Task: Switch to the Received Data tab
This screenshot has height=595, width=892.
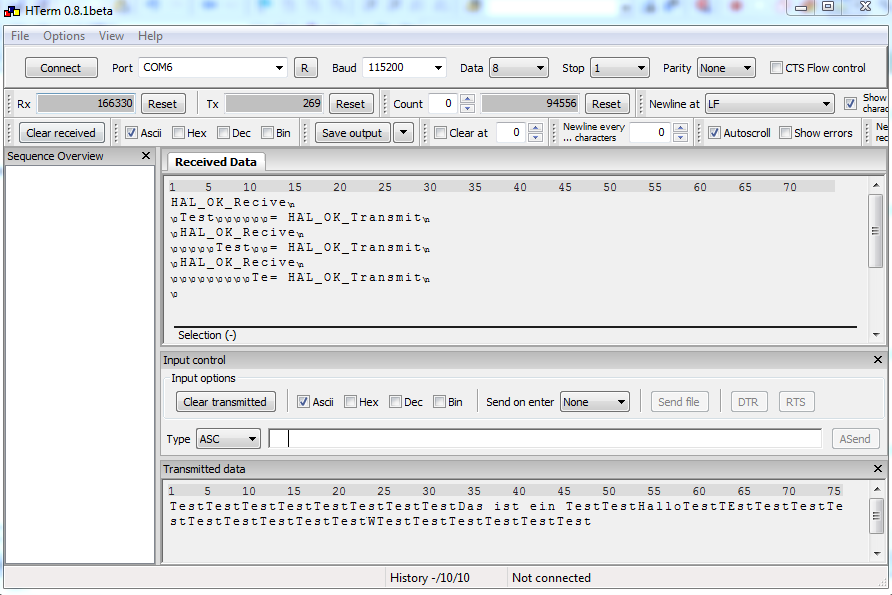Action: point(215,162)
